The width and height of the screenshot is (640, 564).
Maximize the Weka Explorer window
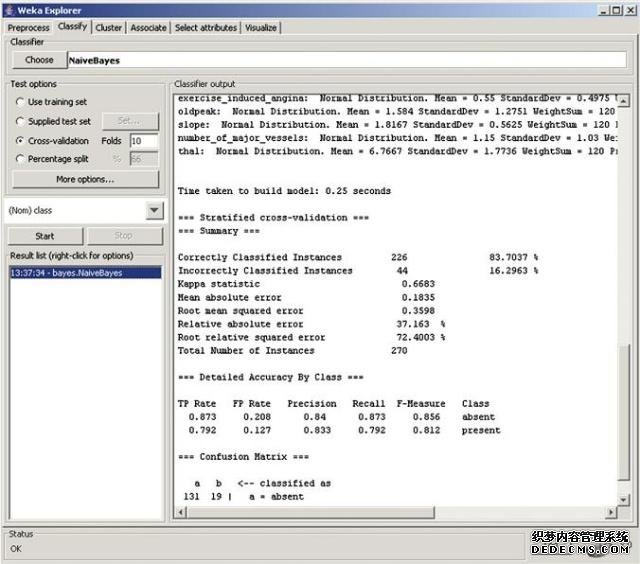tap(616, 9)
